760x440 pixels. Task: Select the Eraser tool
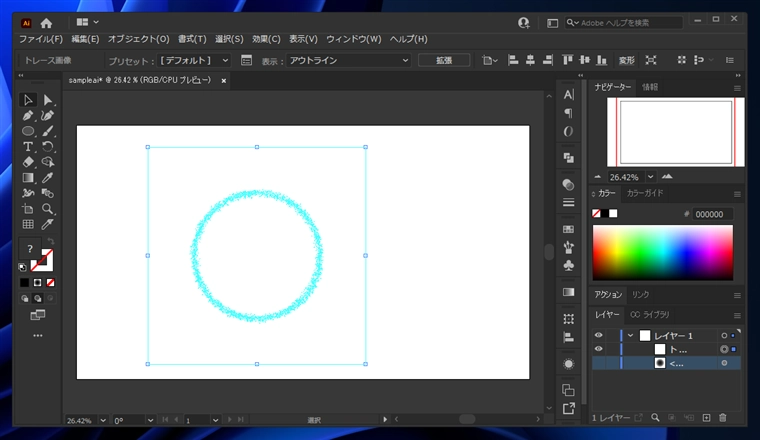click(x=28, y=162)
